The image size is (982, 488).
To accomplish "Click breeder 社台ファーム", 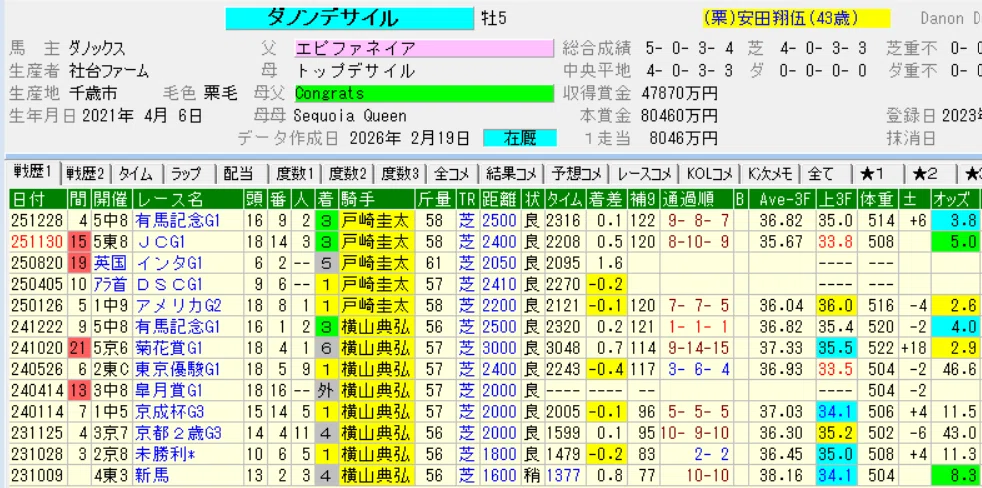I will pyautogui.click(x=109, y=71).
